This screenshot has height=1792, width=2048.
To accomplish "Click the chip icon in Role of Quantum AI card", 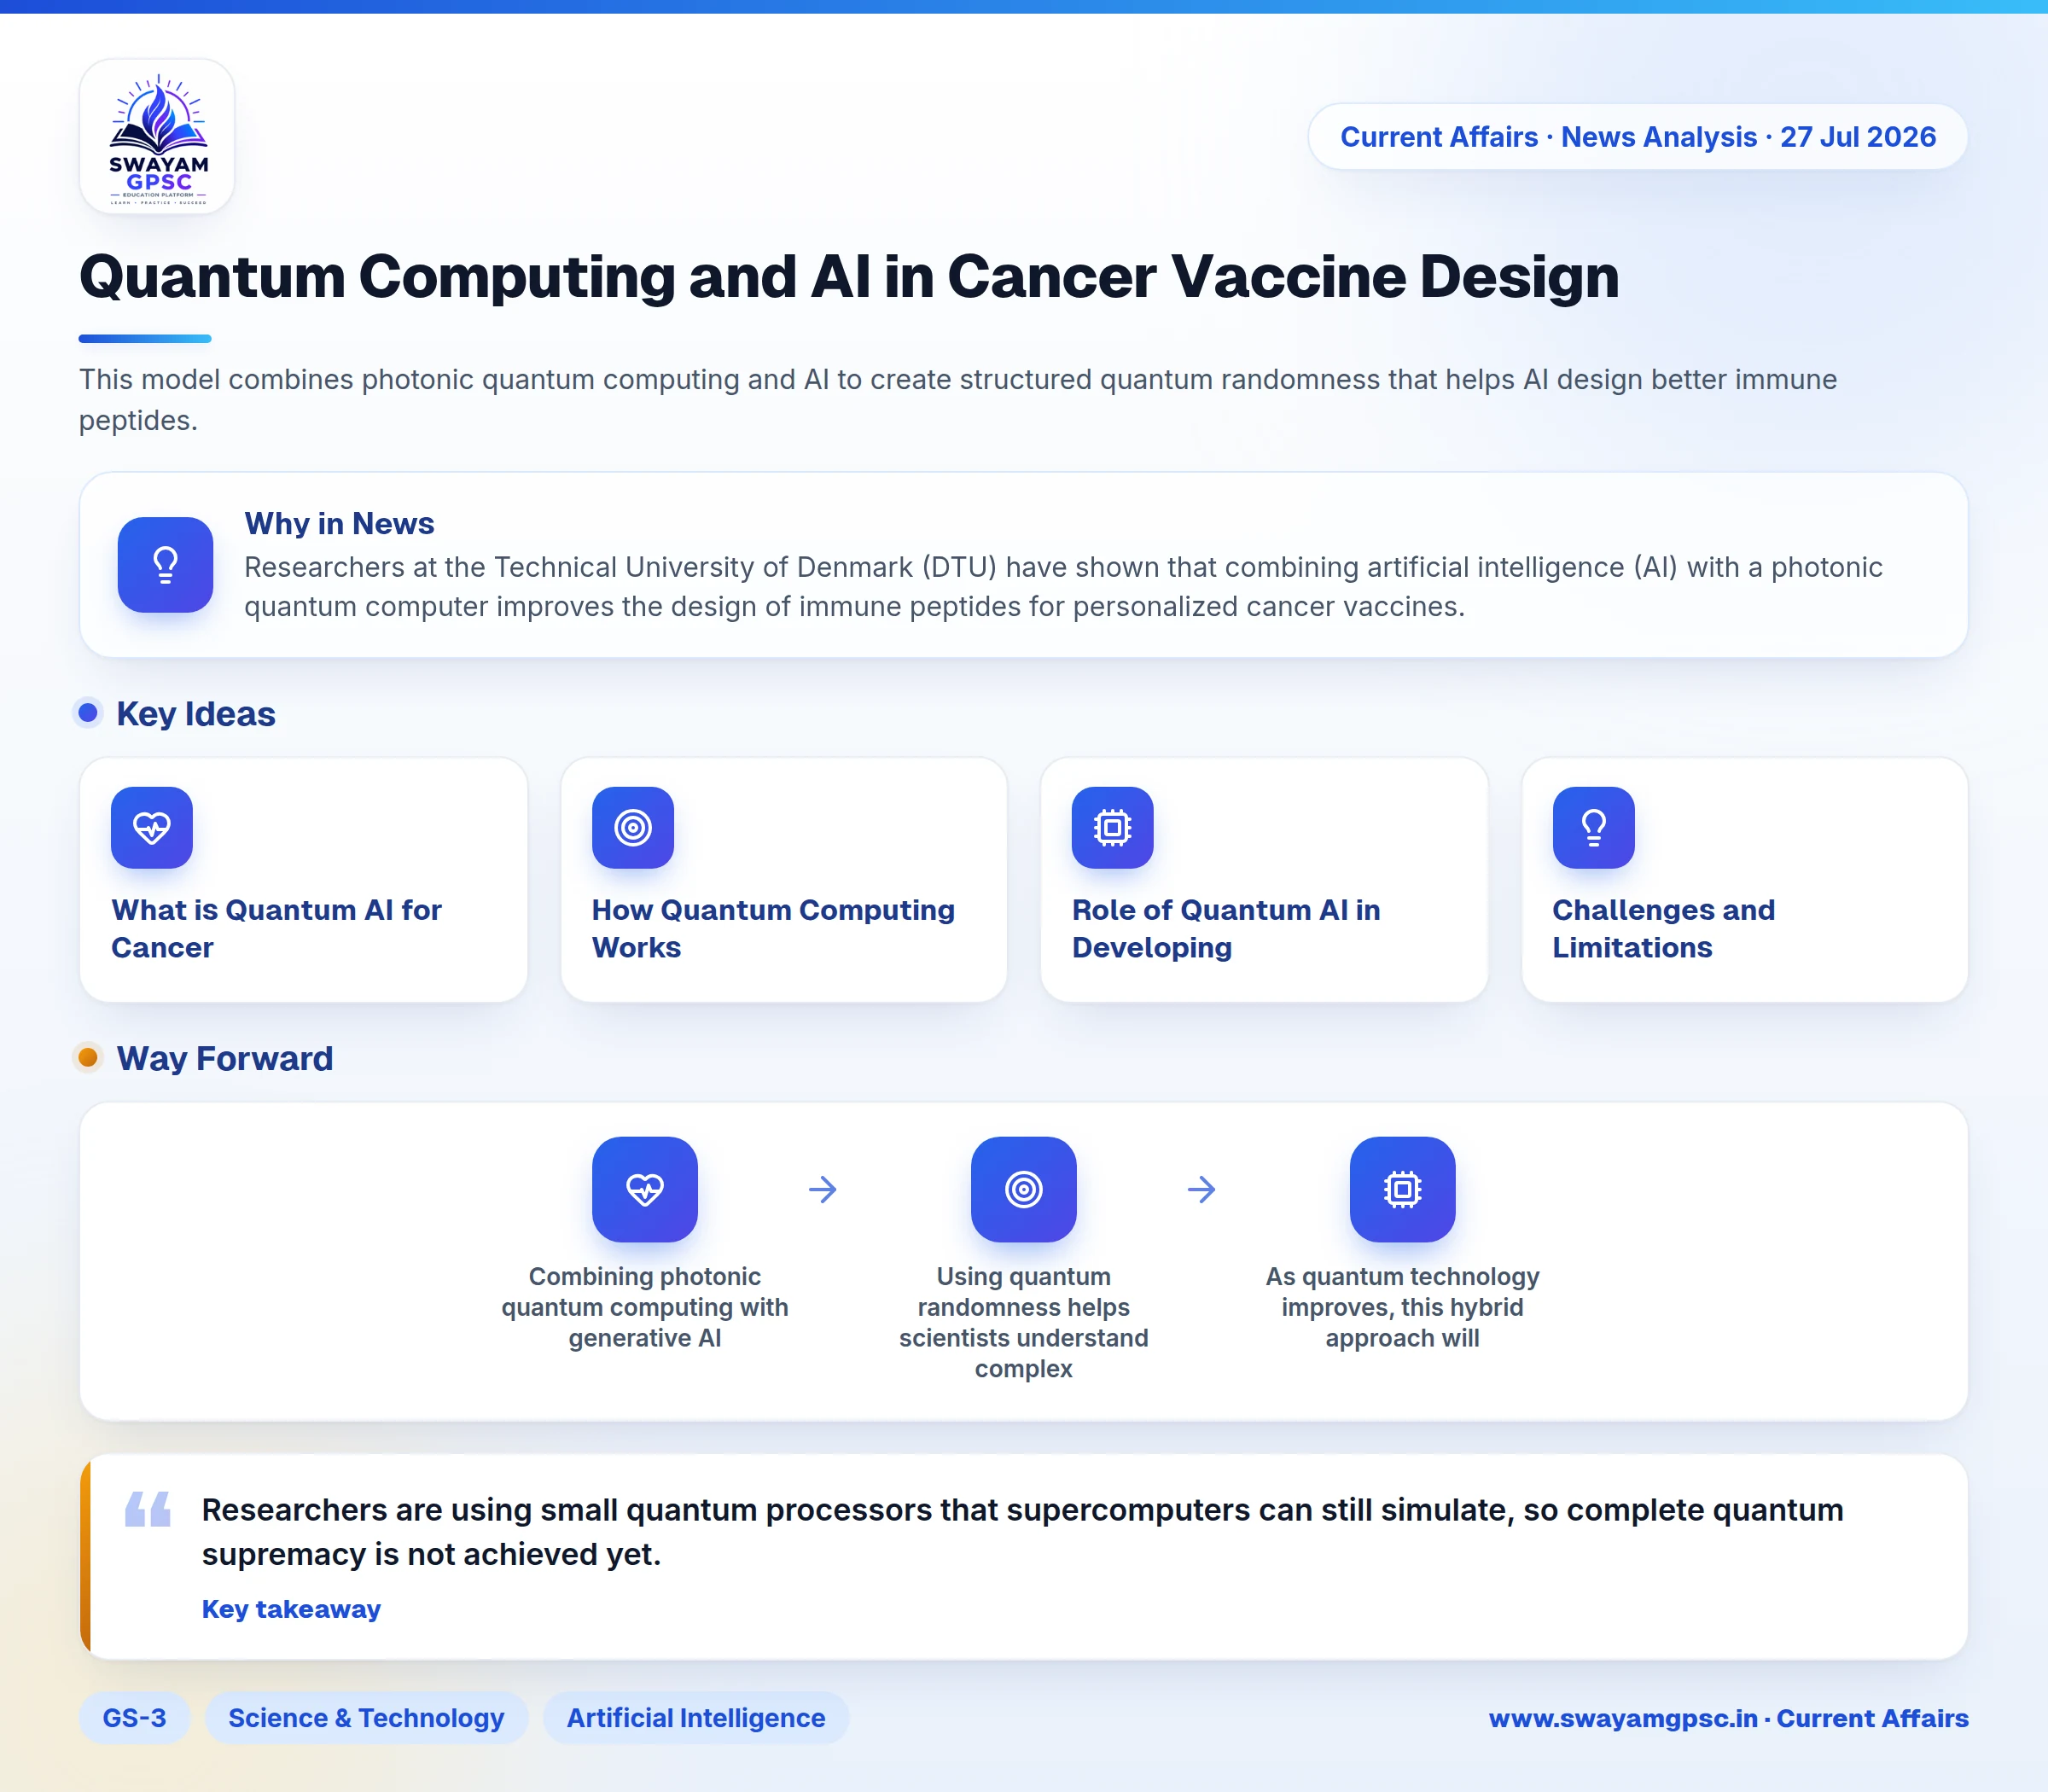I will [1113, 828].
